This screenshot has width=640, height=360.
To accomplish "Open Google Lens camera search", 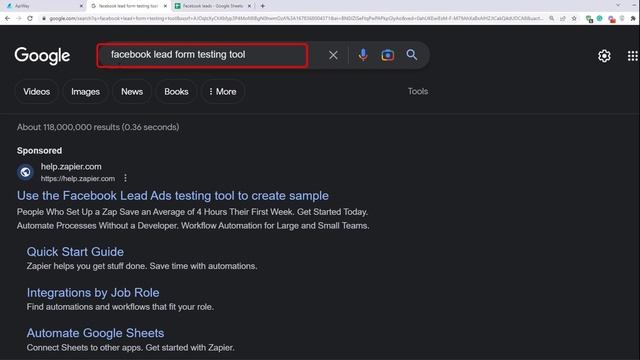I will 387,55.
